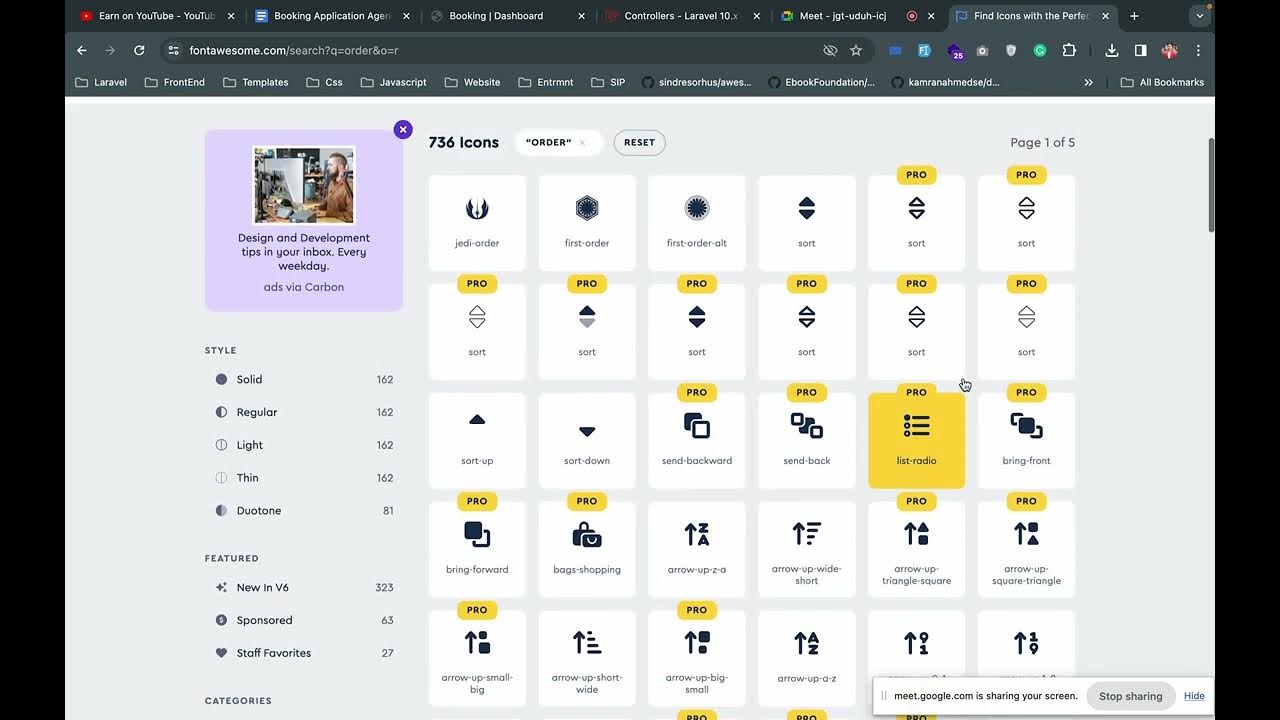Image resolution: width=1280 pixels, height=720 pixels.
Task: Open the Chrome three-dot menu
Action: [x=1198, y=50]
